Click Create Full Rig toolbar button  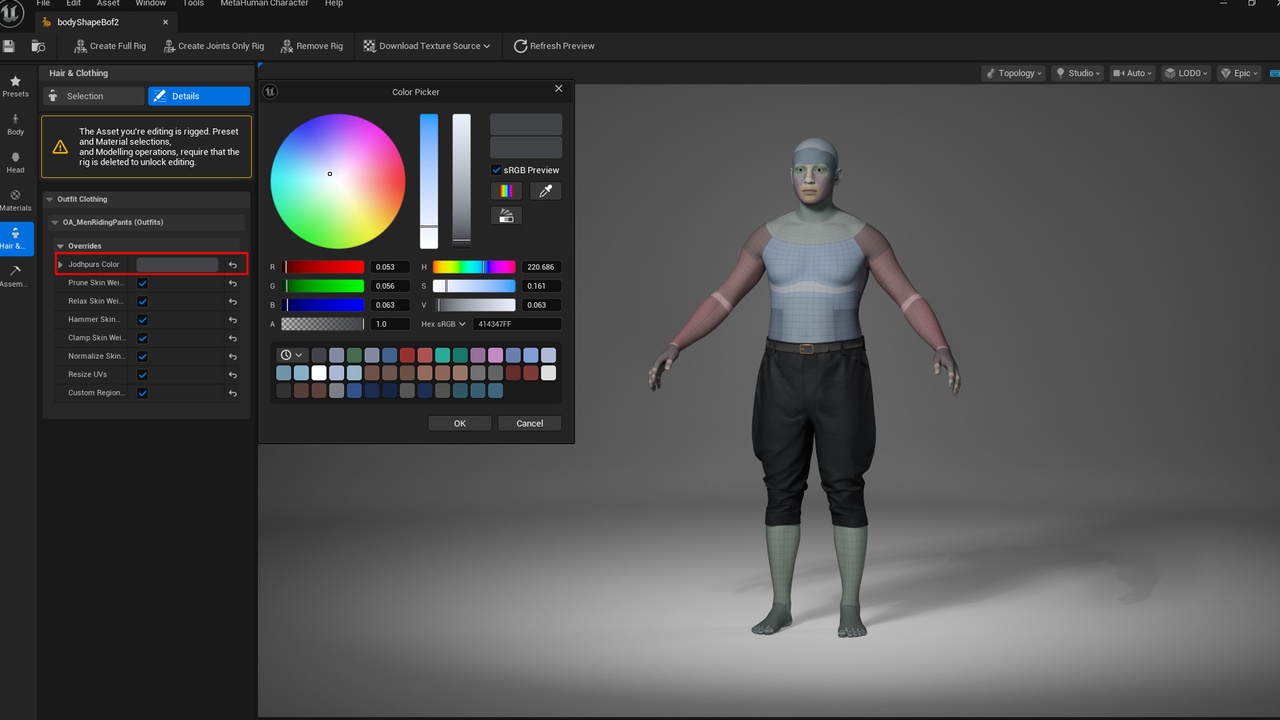(110, 46)
